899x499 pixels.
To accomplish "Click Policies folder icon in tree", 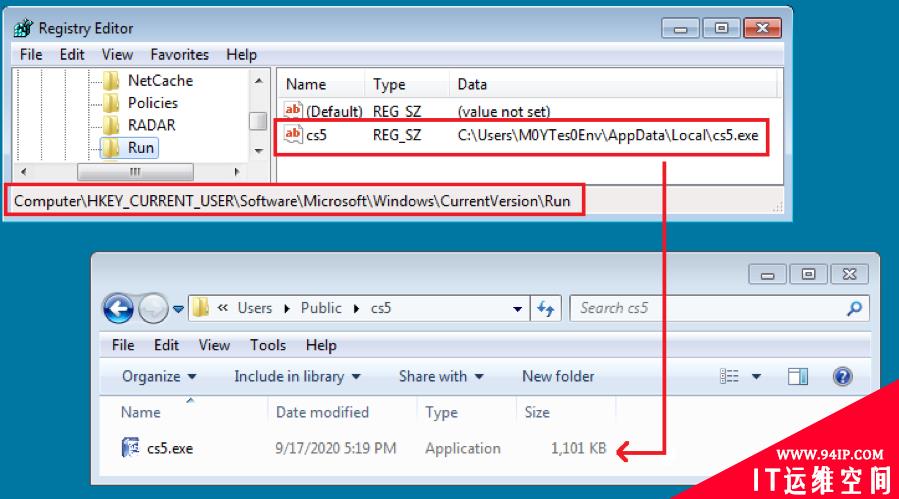I will 111,103.
